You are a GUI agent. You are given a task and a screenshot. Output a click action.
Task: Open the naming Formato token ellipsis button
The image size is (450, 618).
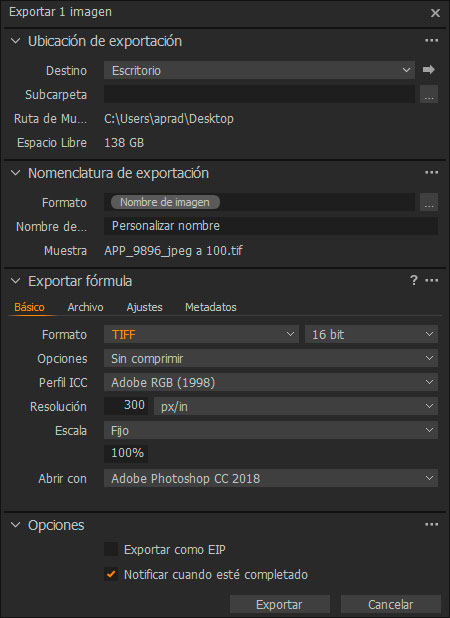coord(429,202)
